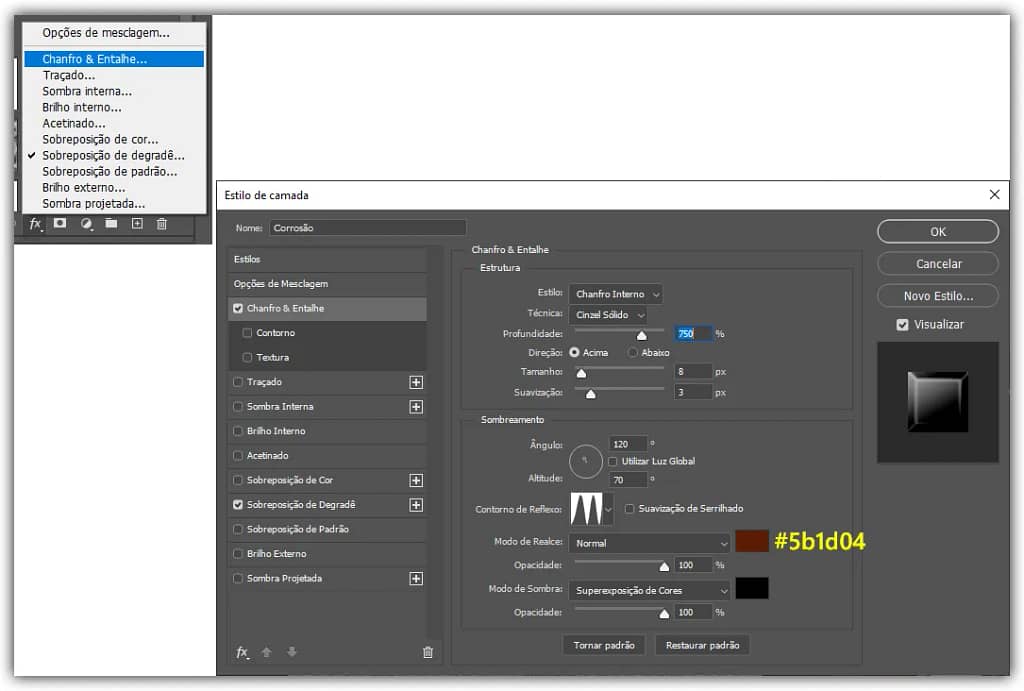Click the Profundidade field showing 750
Screen dimensions: 1024x691
(694, 334)
